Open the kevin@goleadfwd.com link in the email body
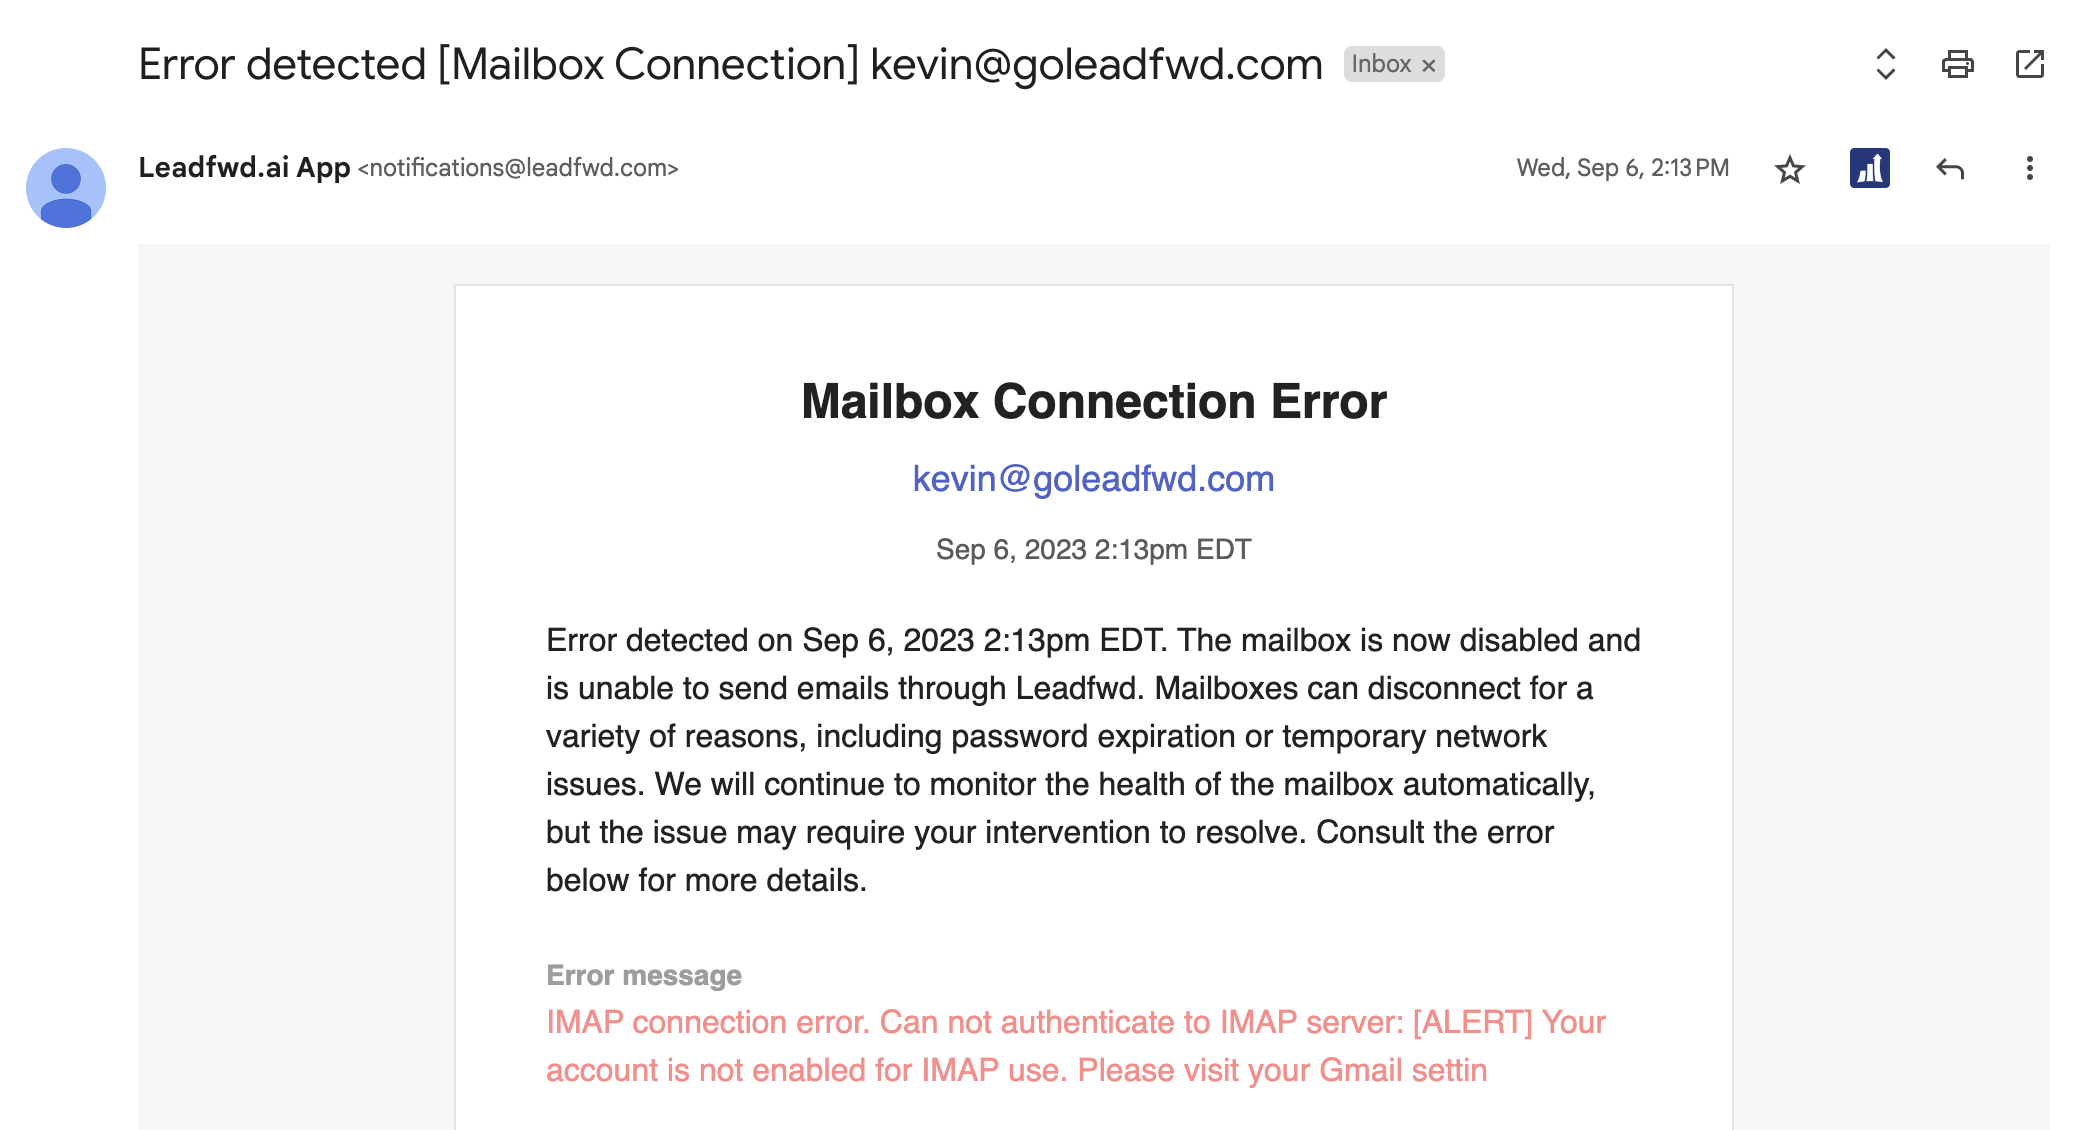This screenshot has width=2076, height=1130. pos(1093,479)
